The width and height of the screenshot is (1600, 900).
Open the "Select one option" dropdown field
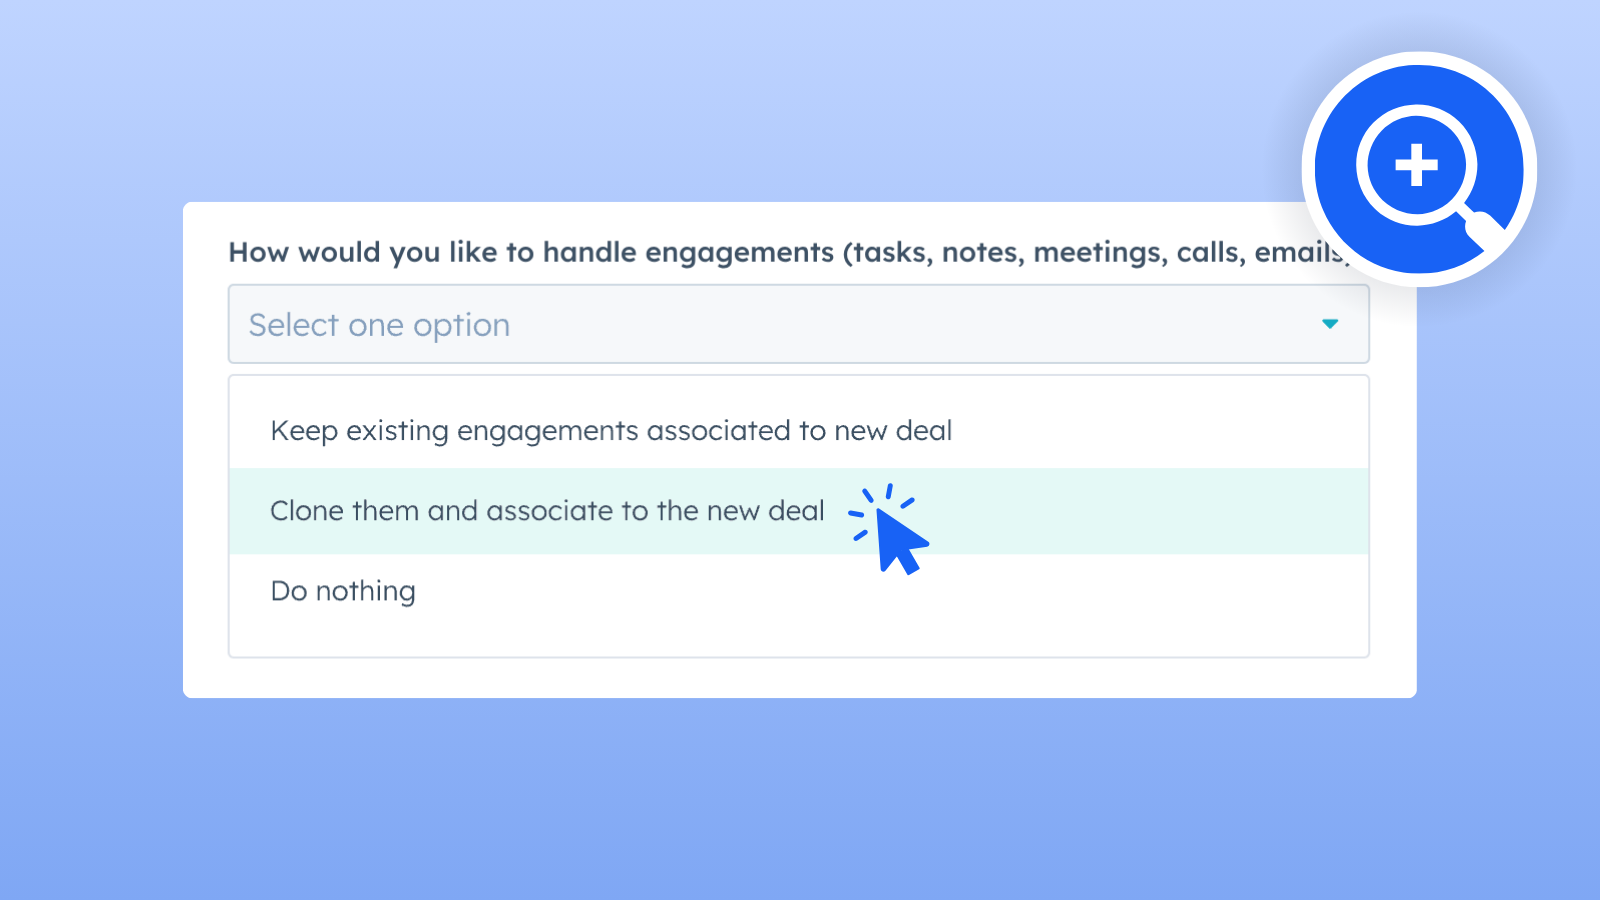[798, 324]
